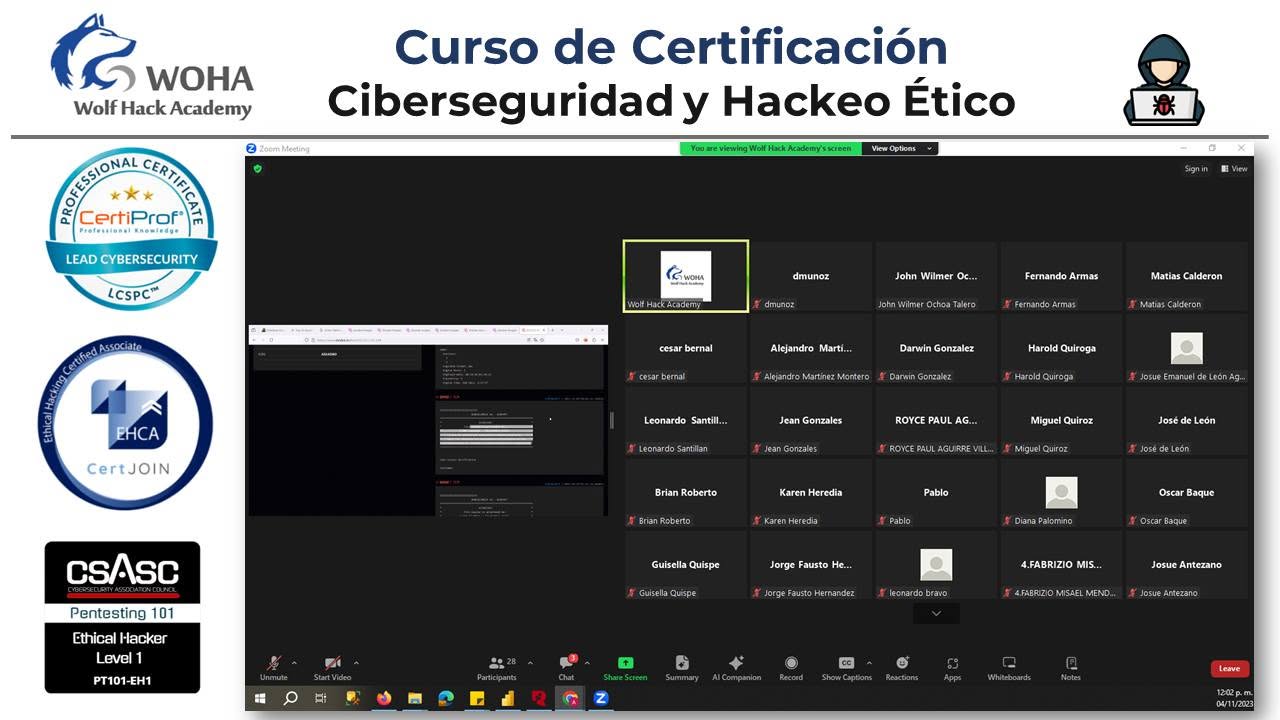Click the shared screen content area

[x=428, y=420]
